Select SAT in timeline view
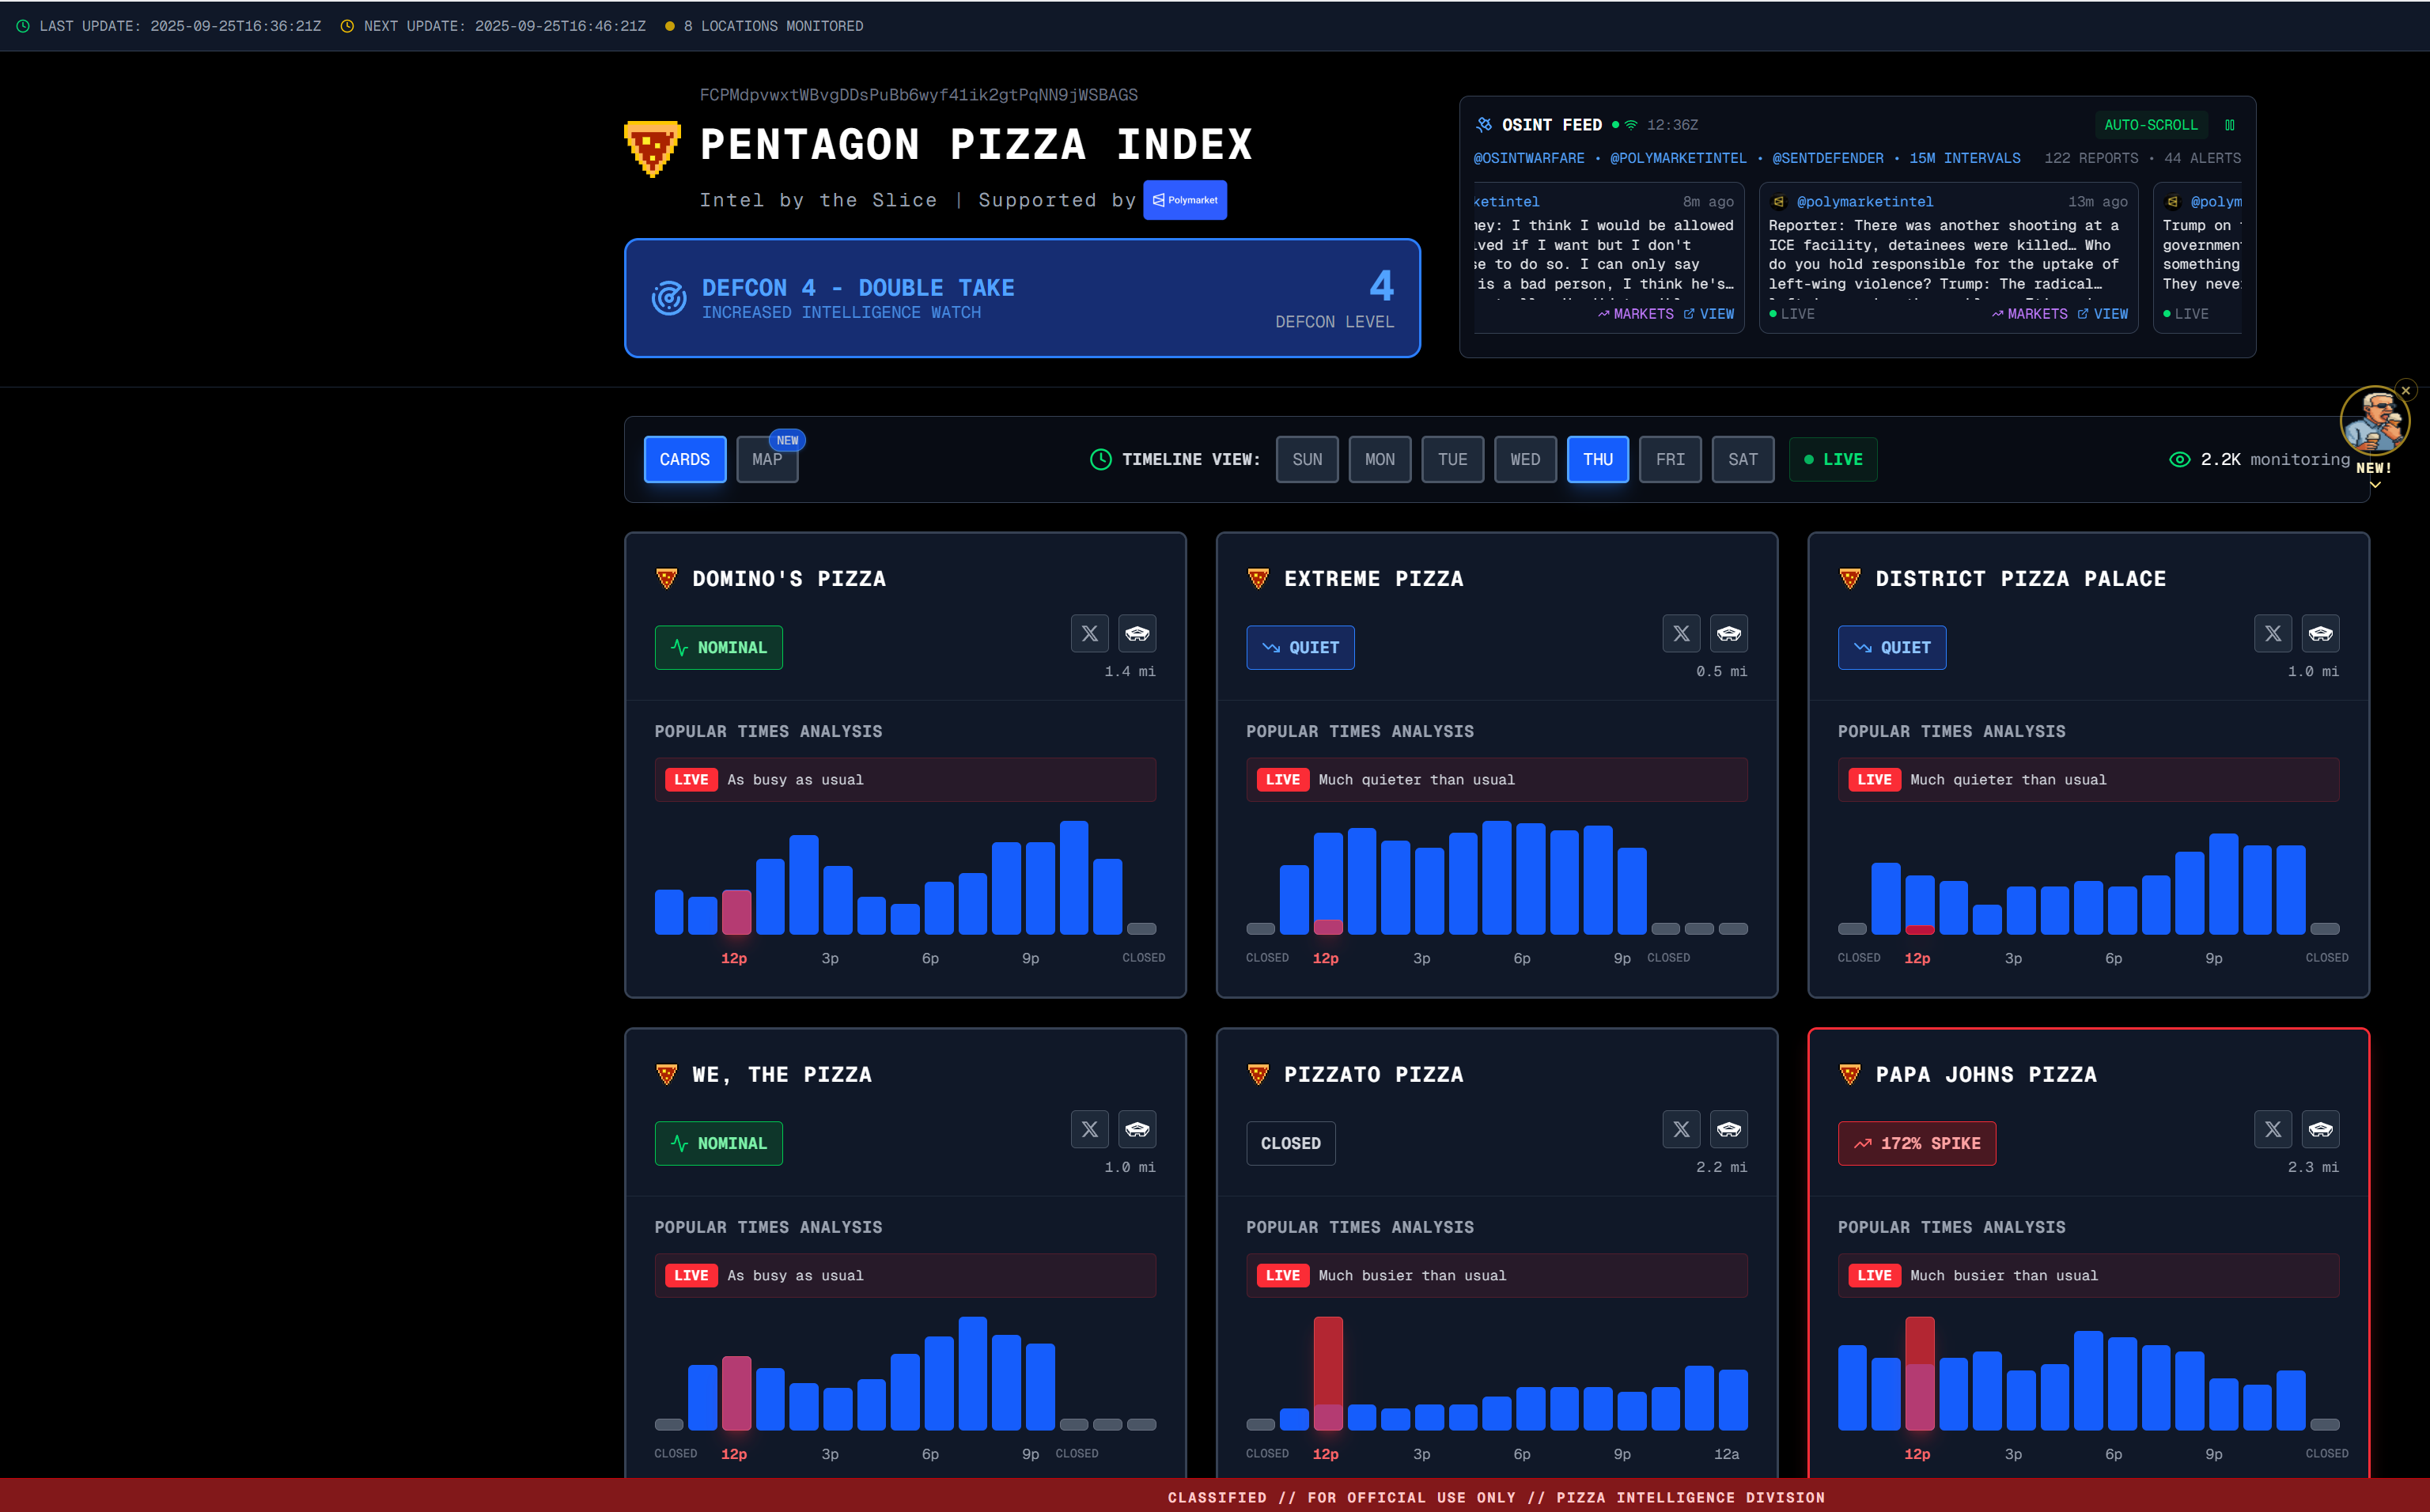This screenshot has height=1512, width=2430. tap(1743, 460)
